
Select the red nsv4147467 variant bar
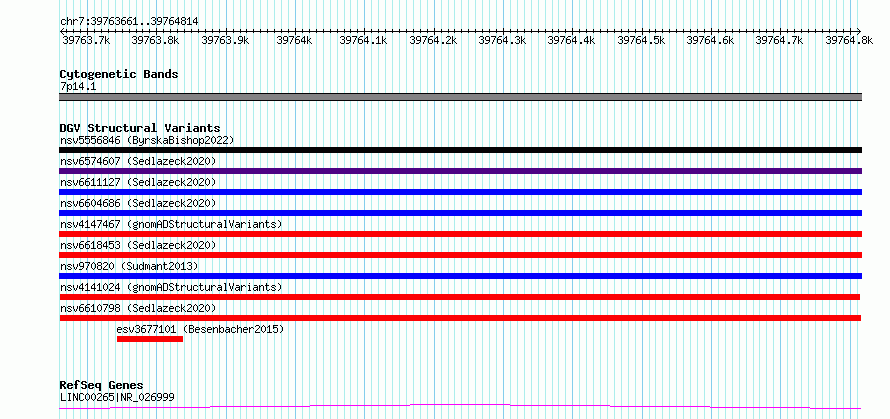click(460, 234)
